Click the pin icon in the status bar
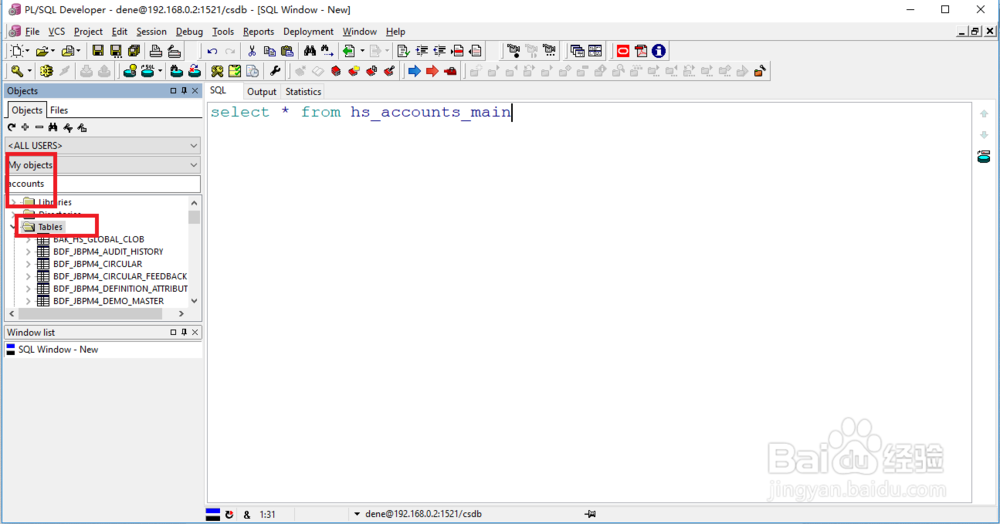The height and width of the screenshot is (524, 1000). pos(590,514)
